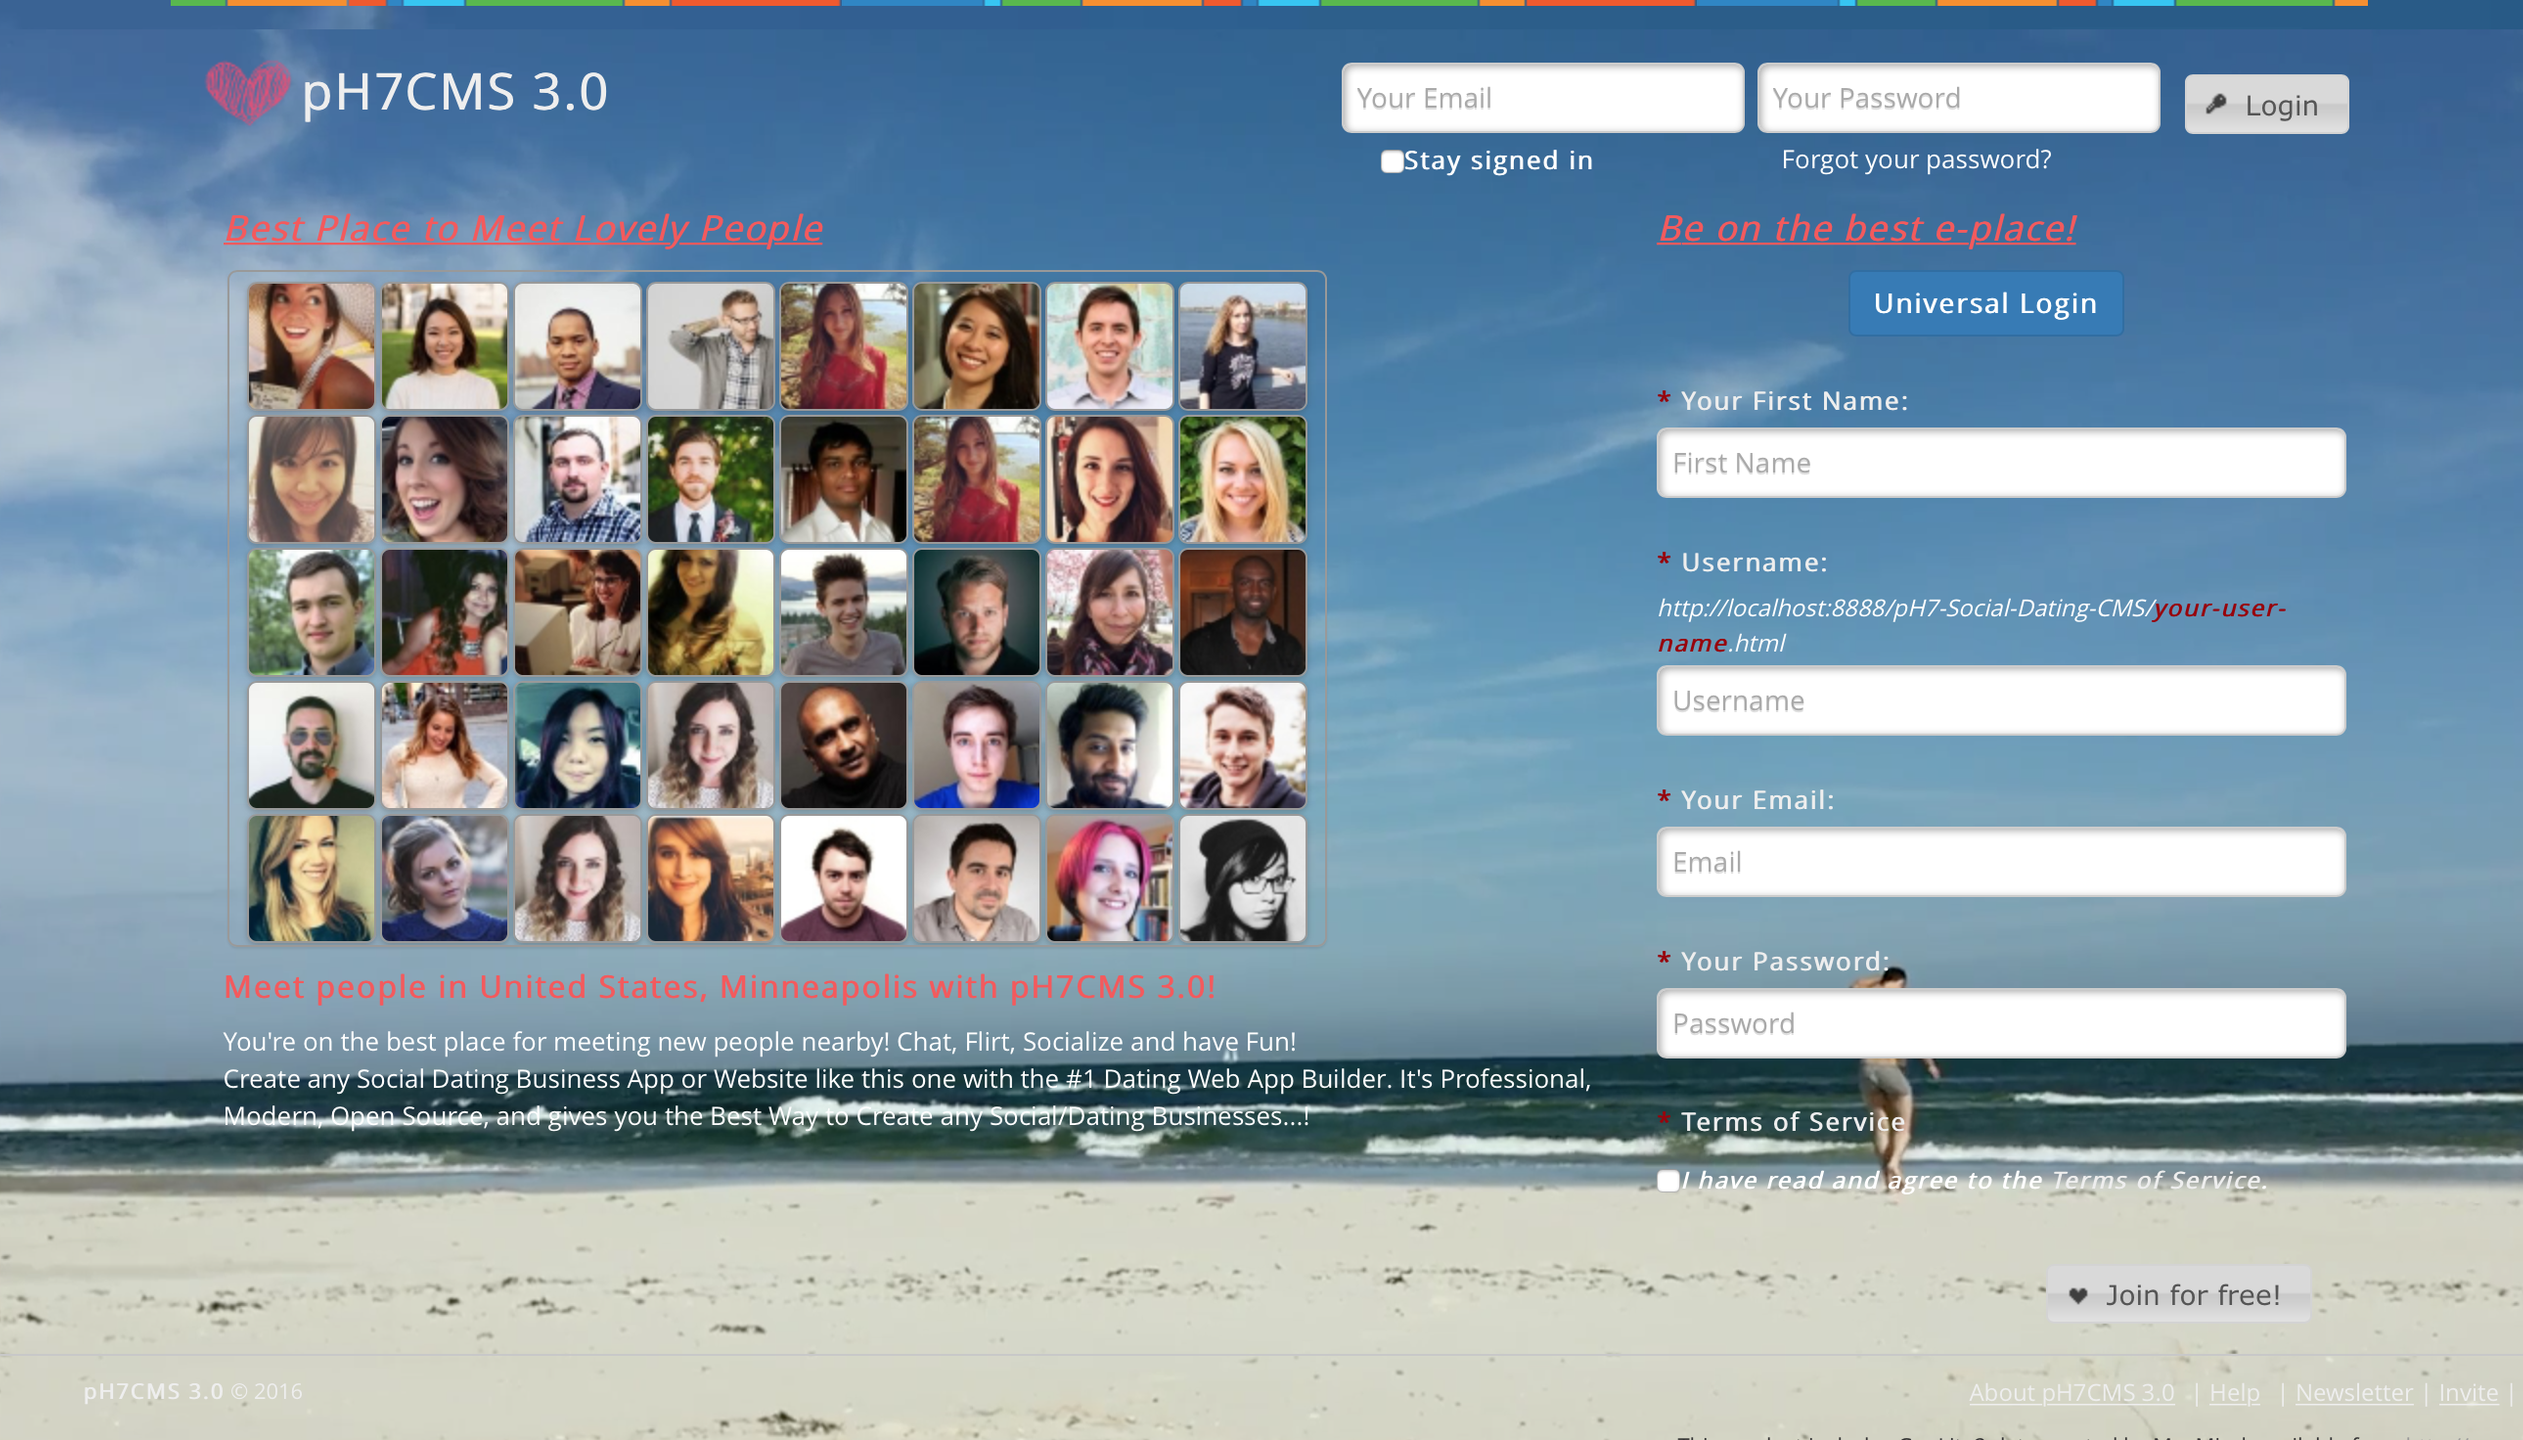2523x1440 pixels.
Task: Click the Password login input field
Action: point(1958,97)
